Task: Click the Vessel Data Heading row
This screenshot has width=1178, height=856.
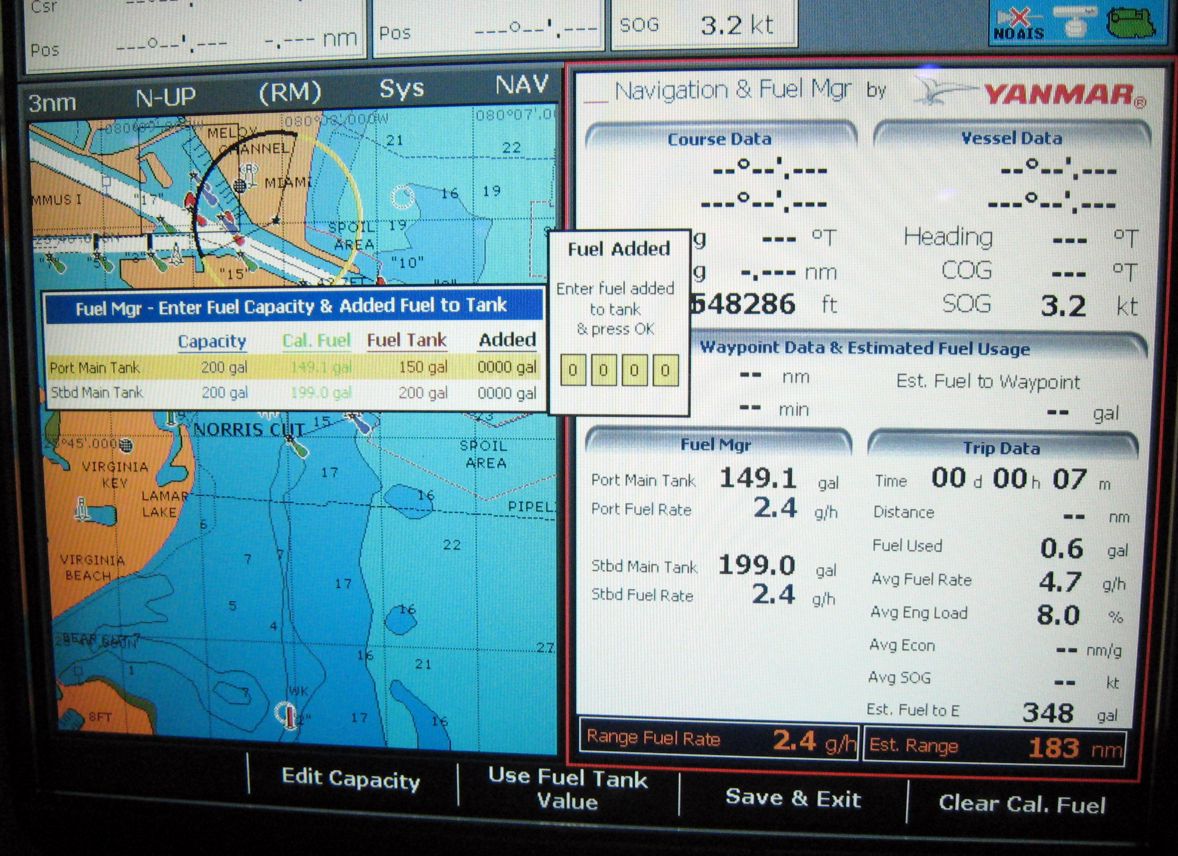Action: click(x=1020, y=238)
